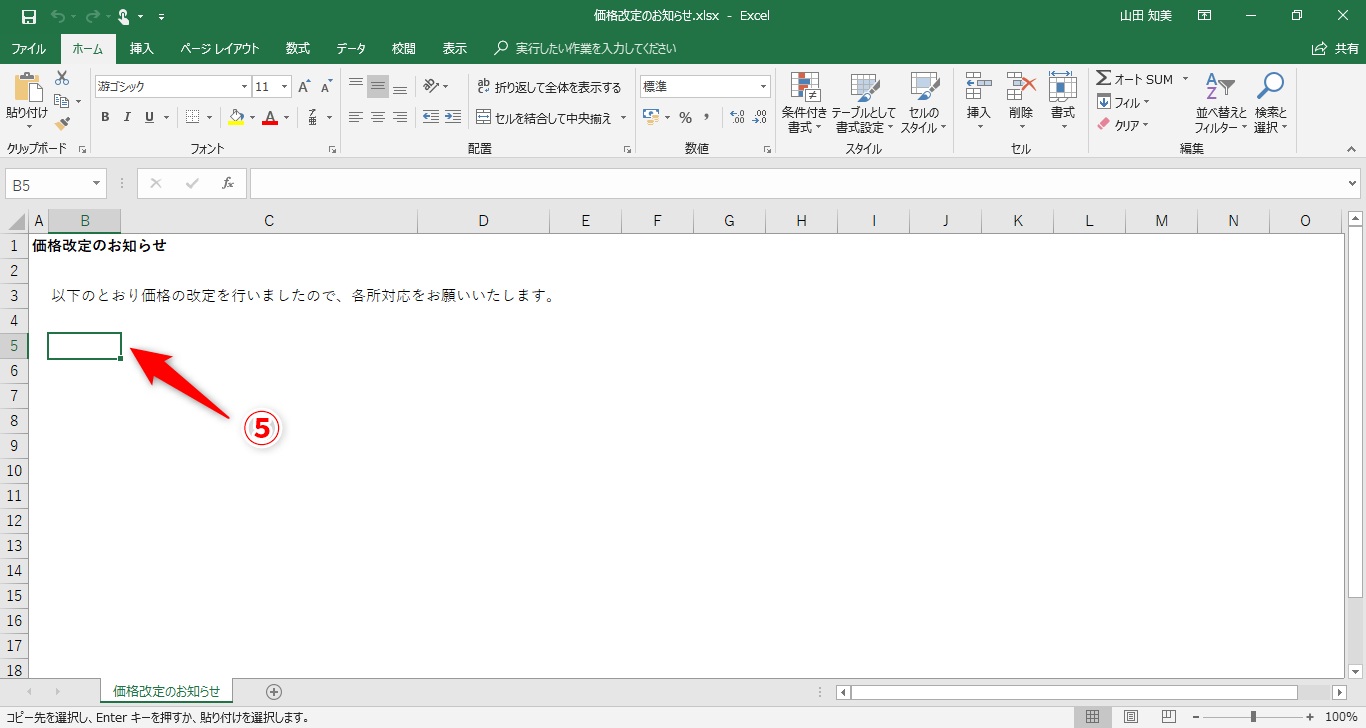Screen dimensions: 1366x728
Task: Toggle Italic formatting
Action: click(x=127, y=117)
